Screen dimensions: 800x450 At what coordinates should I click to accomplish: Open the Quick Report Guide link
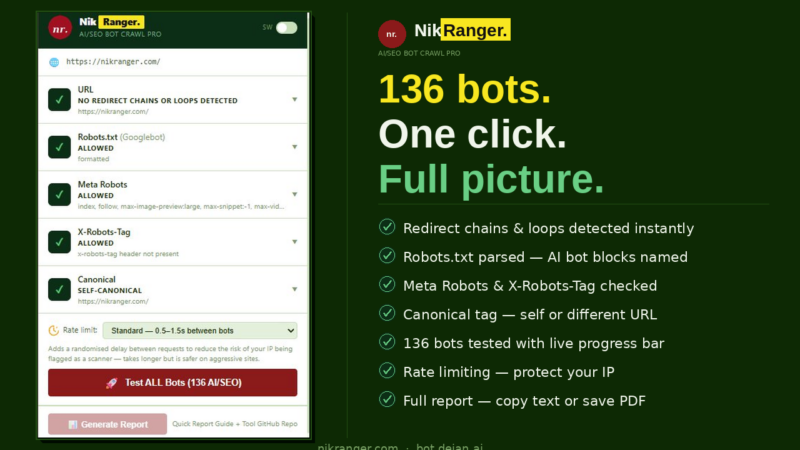[x=202, y=424]
